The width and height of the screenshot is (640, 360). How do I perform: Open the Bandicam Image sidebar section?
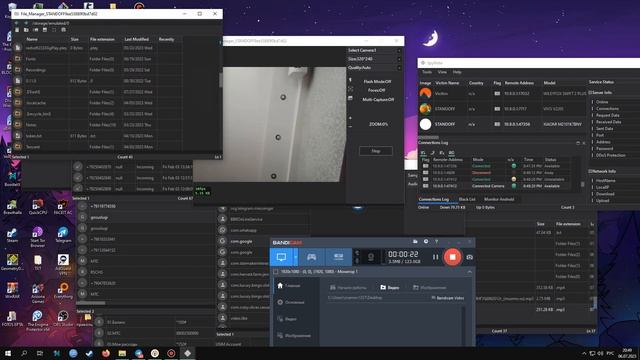click(293, 336)
